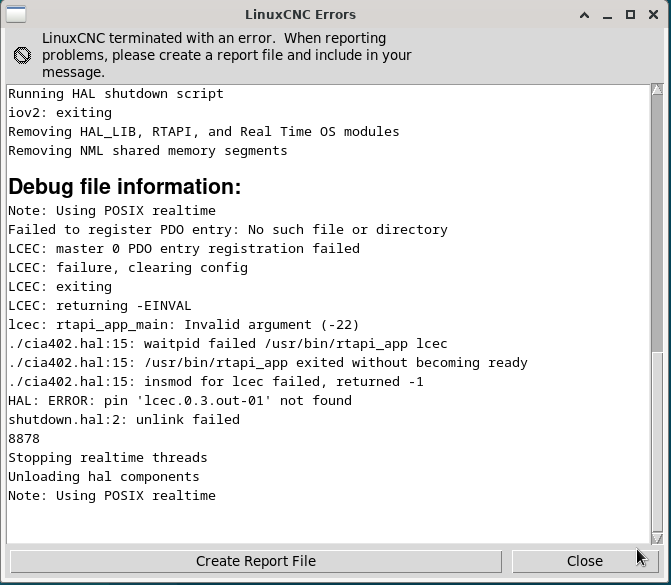
Task: Click the 'Debug file information:' heading
Action: tap(125, 187)
